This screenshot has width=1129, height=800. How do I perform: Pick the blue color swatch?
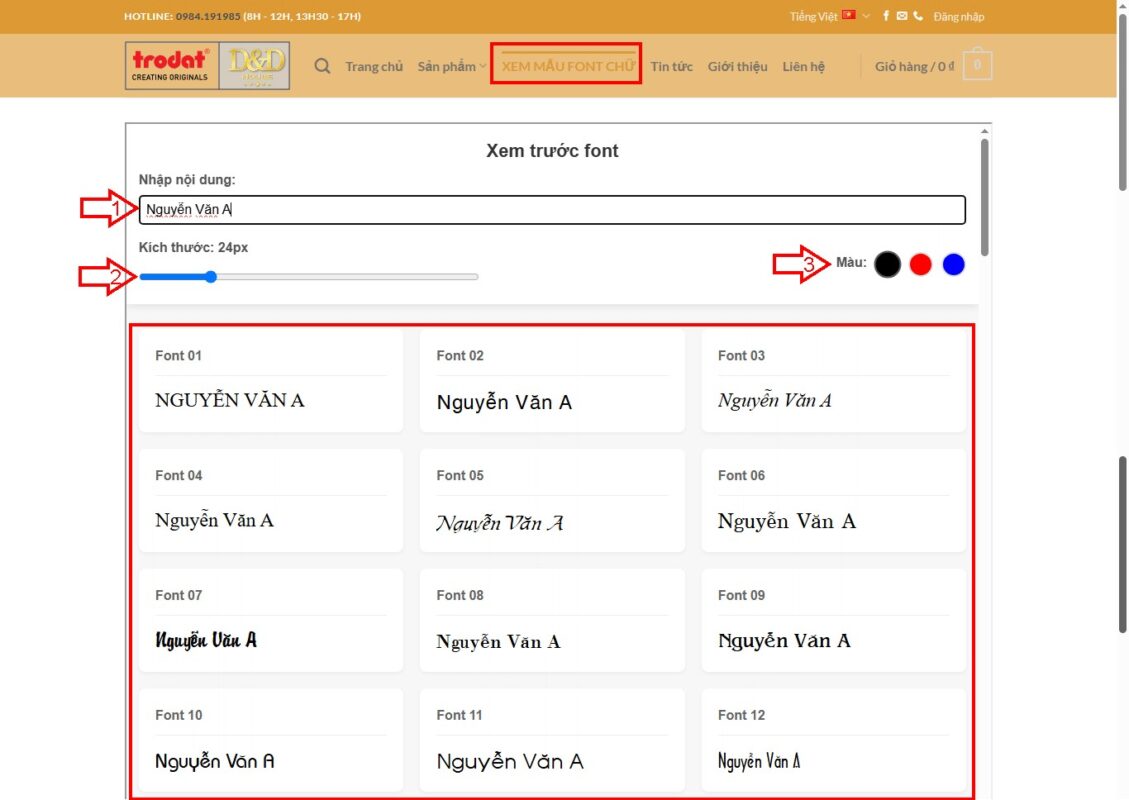(954, 264)
